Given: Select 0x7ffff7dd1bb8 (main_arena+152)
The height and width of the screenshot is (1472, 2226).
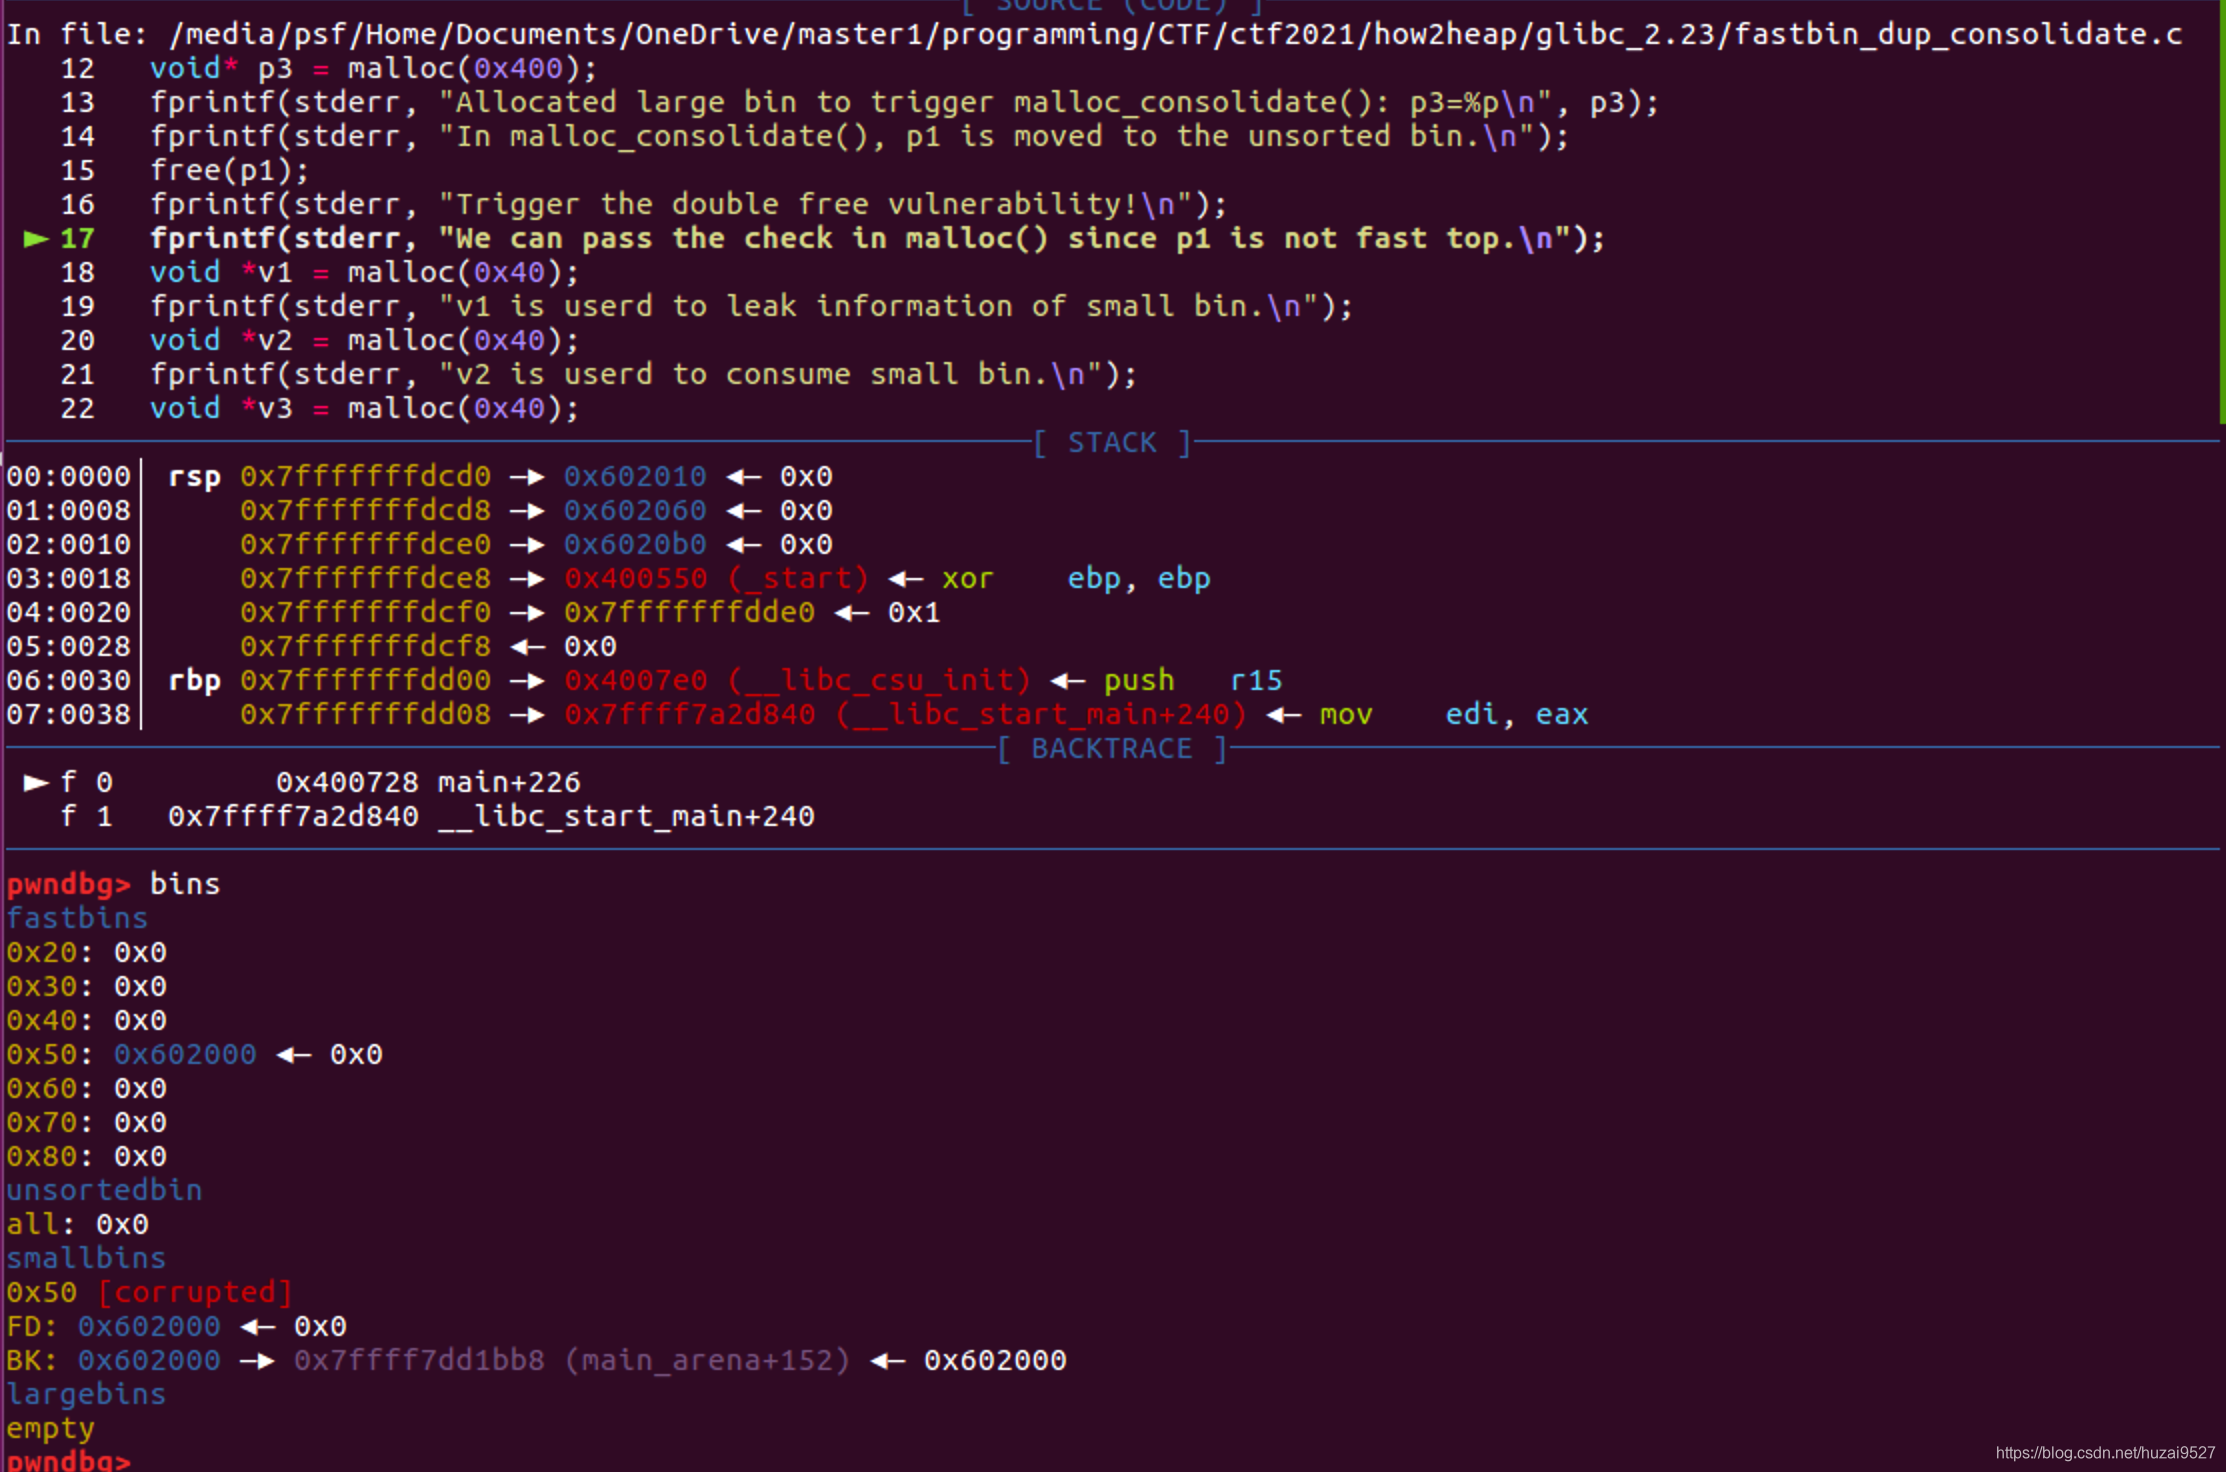Looking at the screenshot, I should point(572,1361).
